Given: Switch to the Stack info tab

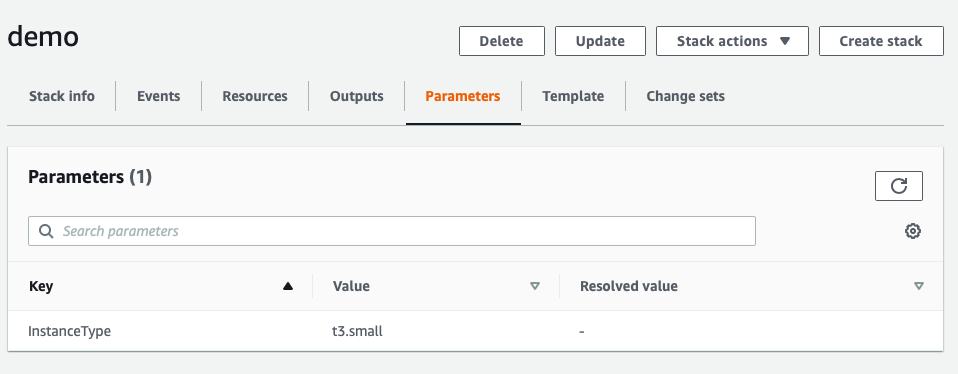Looking at the screenshot, I should [62, 96].
